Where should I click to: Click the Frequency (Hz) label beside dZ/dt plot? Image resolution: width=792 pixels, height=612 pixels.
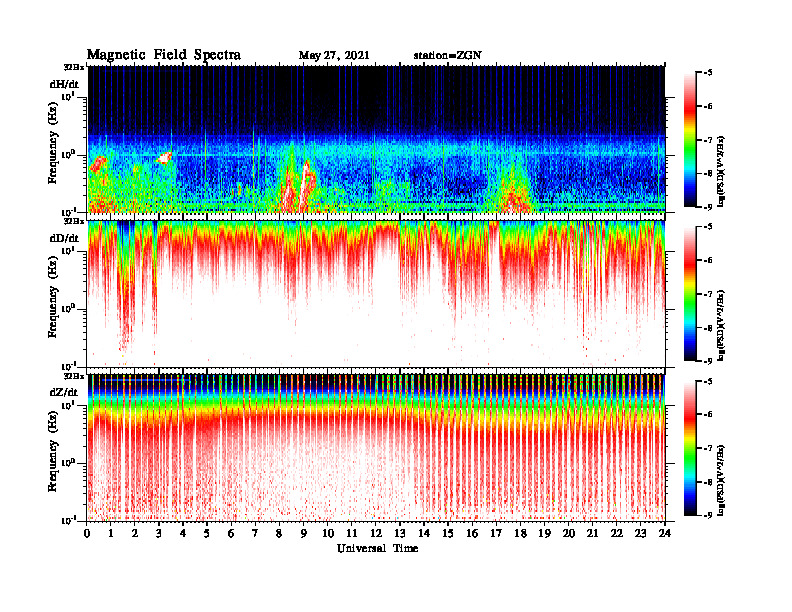[53, 453]
